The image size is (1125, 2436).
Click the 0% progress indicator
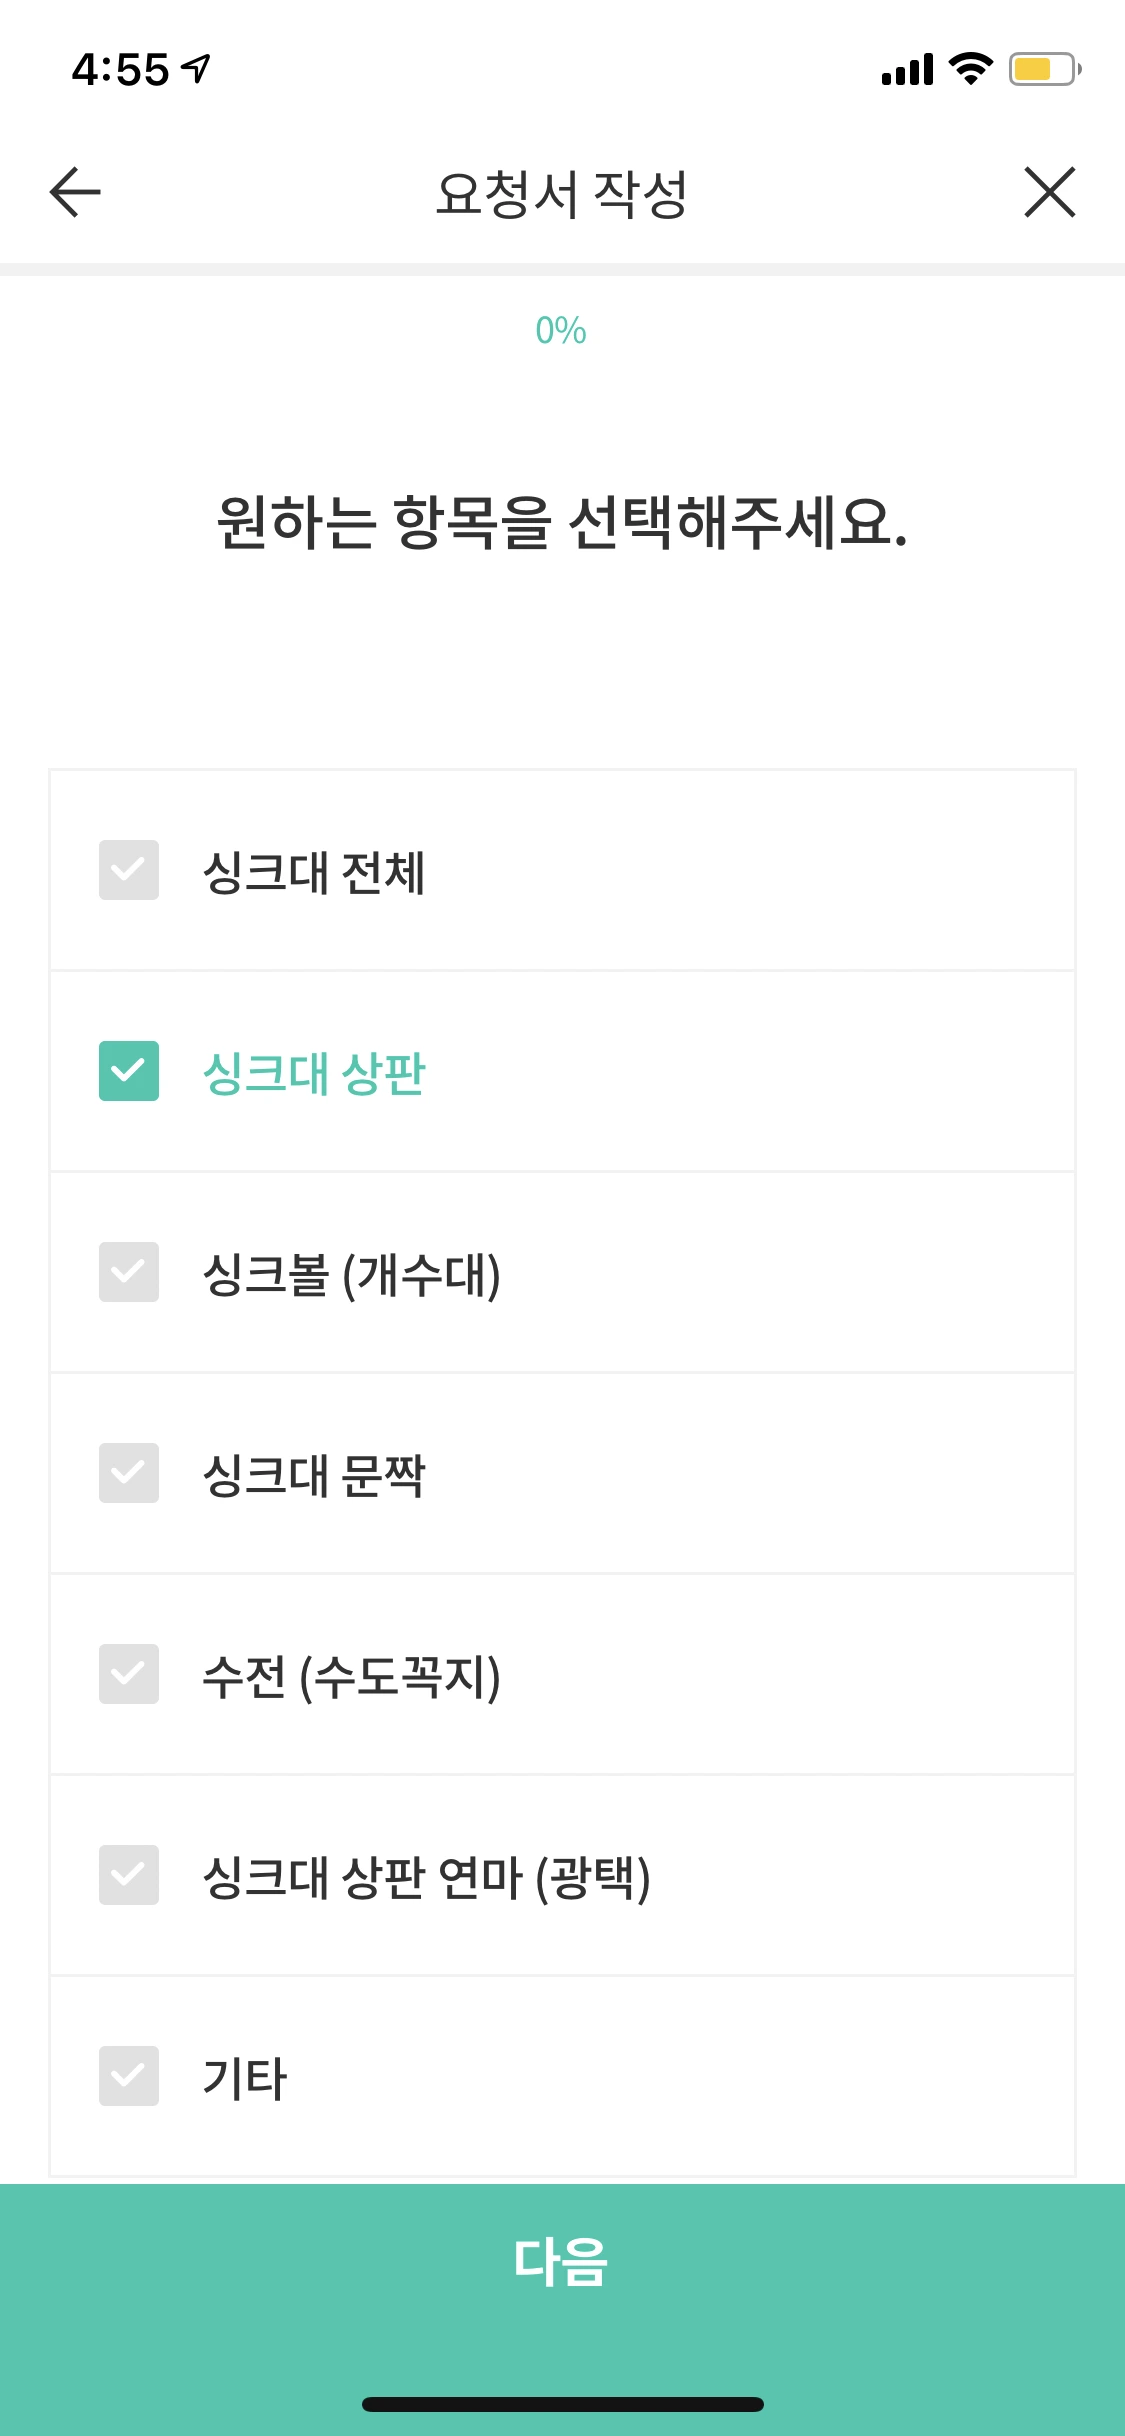[562, 330]
